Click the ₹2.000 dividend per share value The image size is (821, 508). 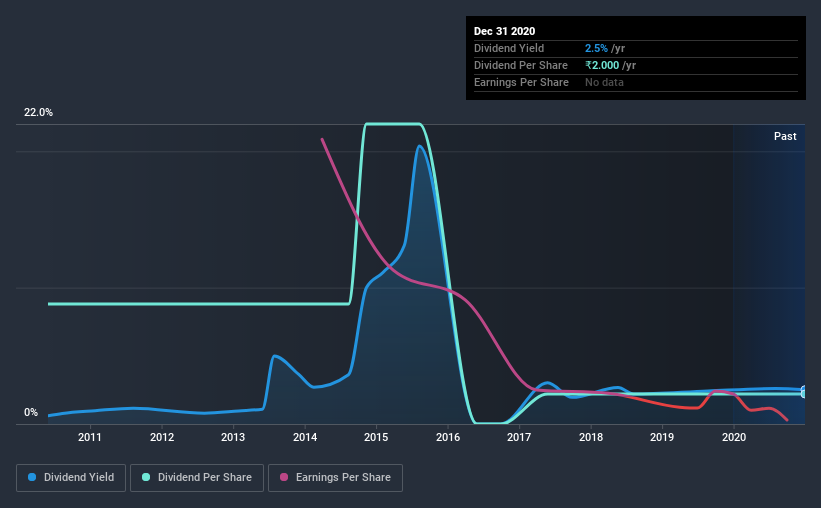point(602,65)
